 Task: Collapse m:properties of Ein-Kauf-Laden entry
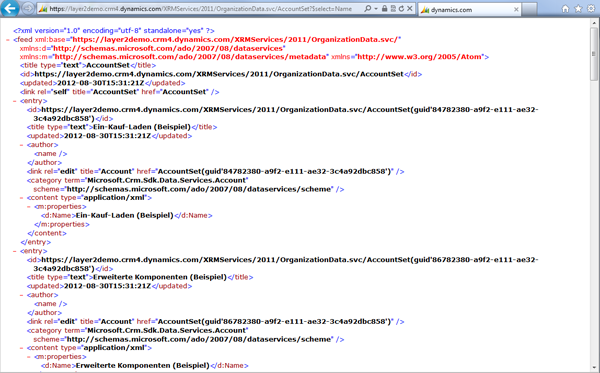(x=28, y=207)
